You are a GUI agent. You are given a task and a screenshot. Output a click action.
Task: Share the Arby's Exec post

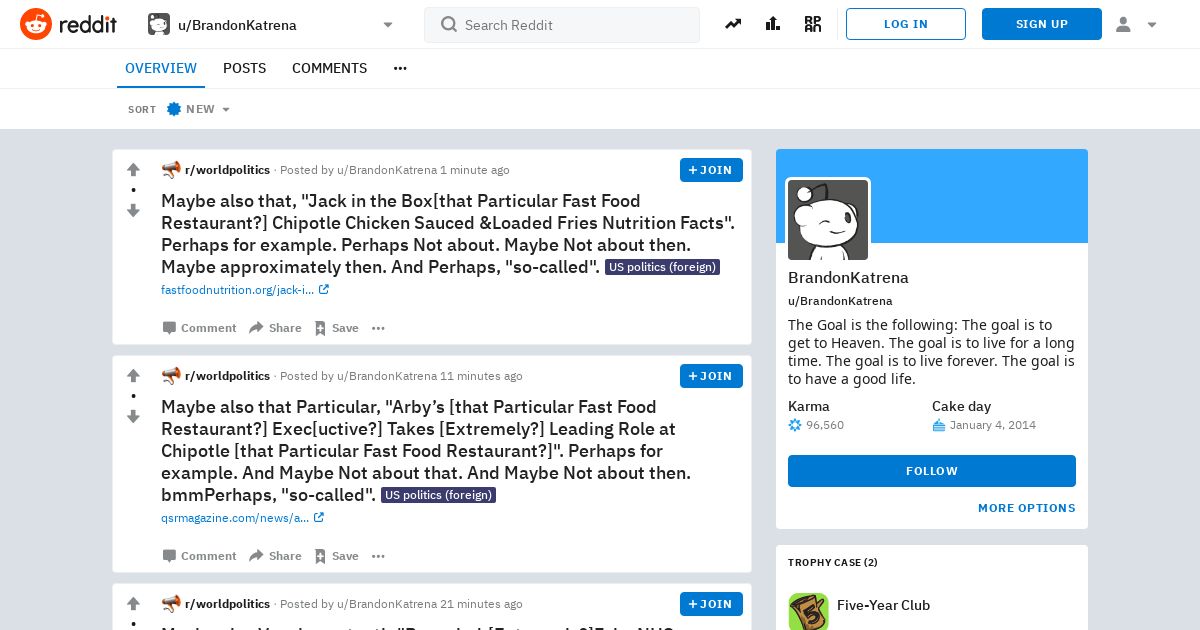pos(275,556)
